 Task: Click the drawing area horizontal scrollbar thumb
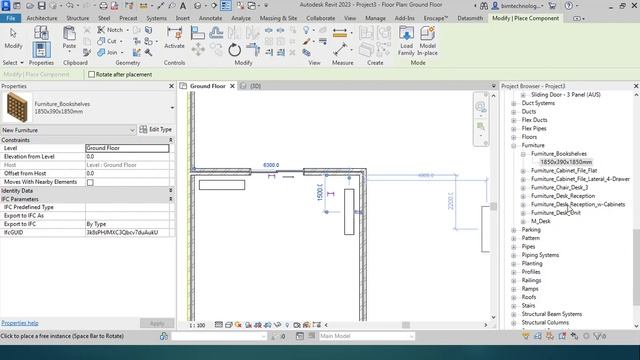(x=406, y=325)
